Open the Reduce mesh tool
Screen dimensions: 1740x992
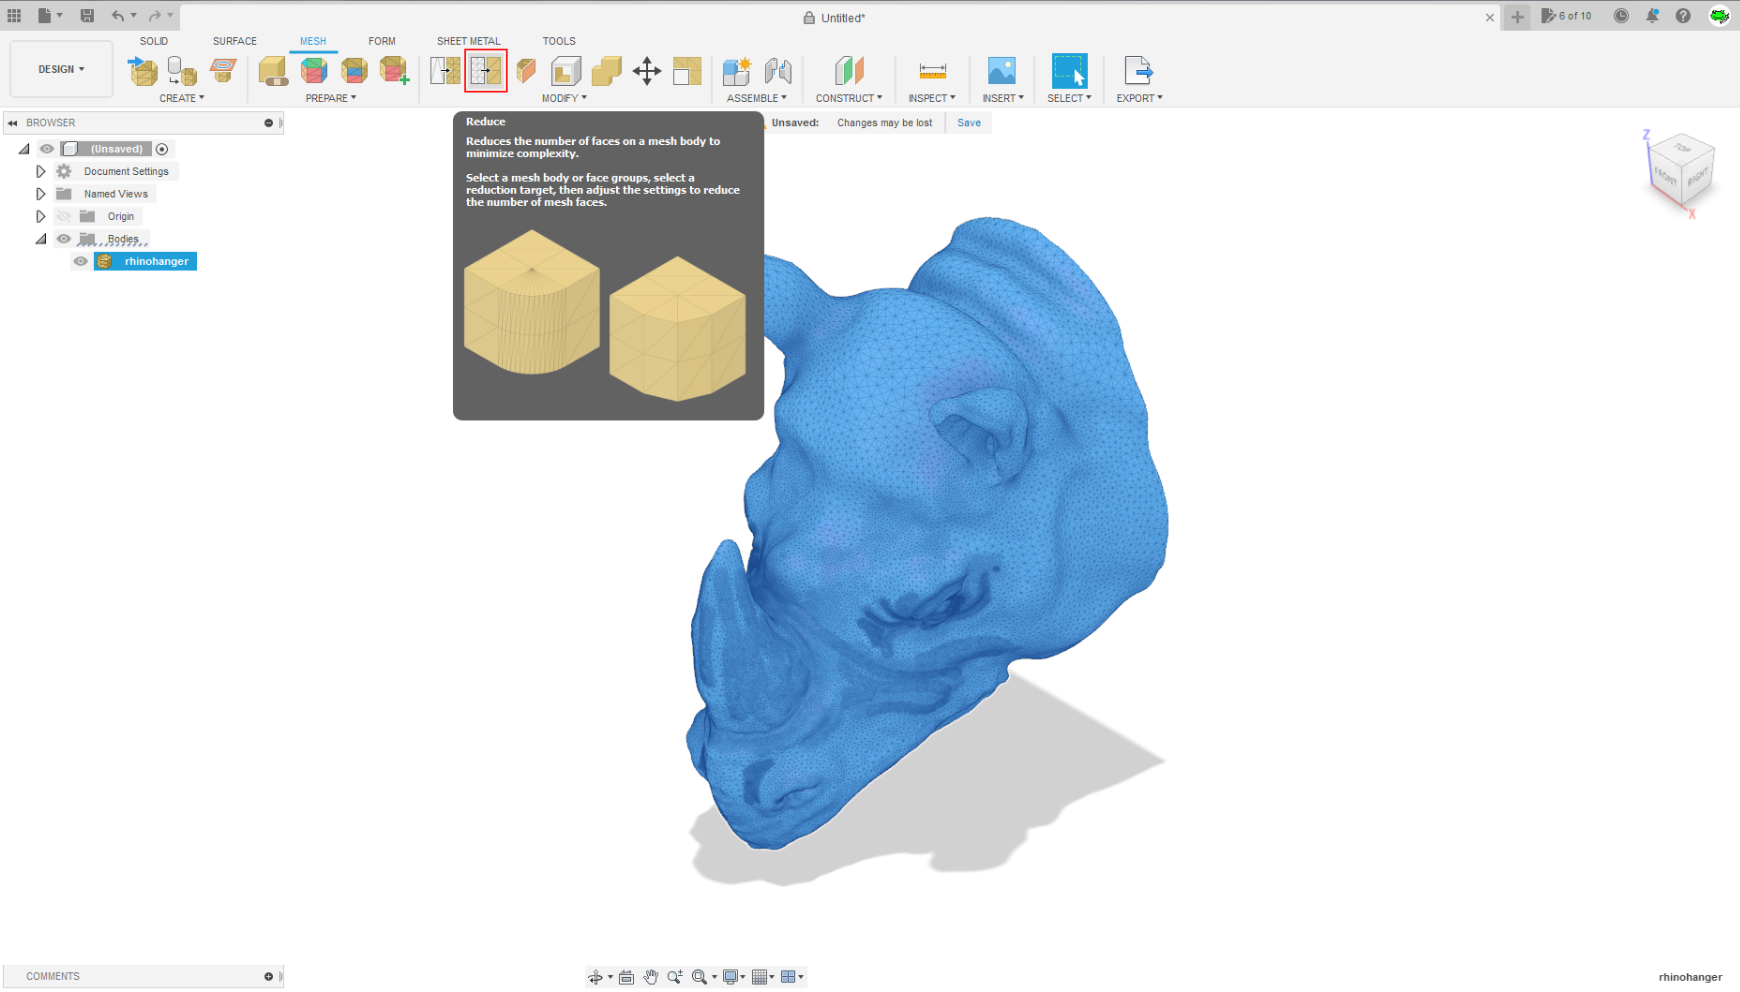(x=486, y=70)
